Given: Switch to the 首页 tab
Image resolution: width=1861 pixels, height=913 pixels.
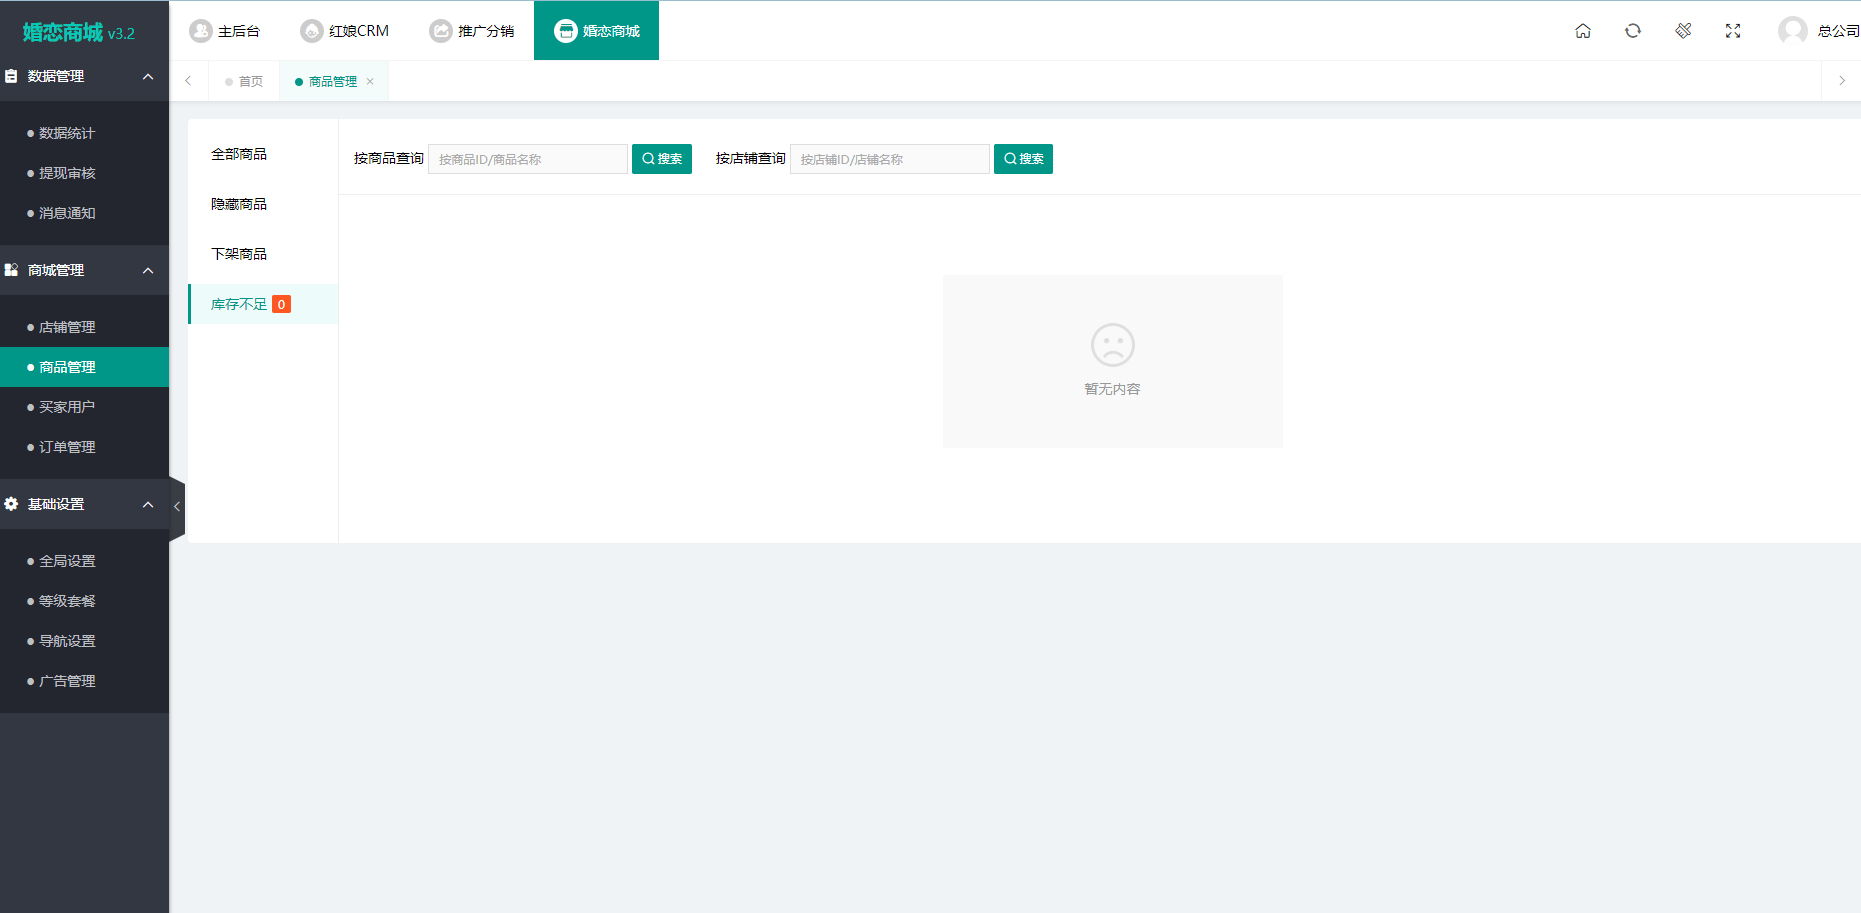Looking at the screenshot, I should [244, 82].
